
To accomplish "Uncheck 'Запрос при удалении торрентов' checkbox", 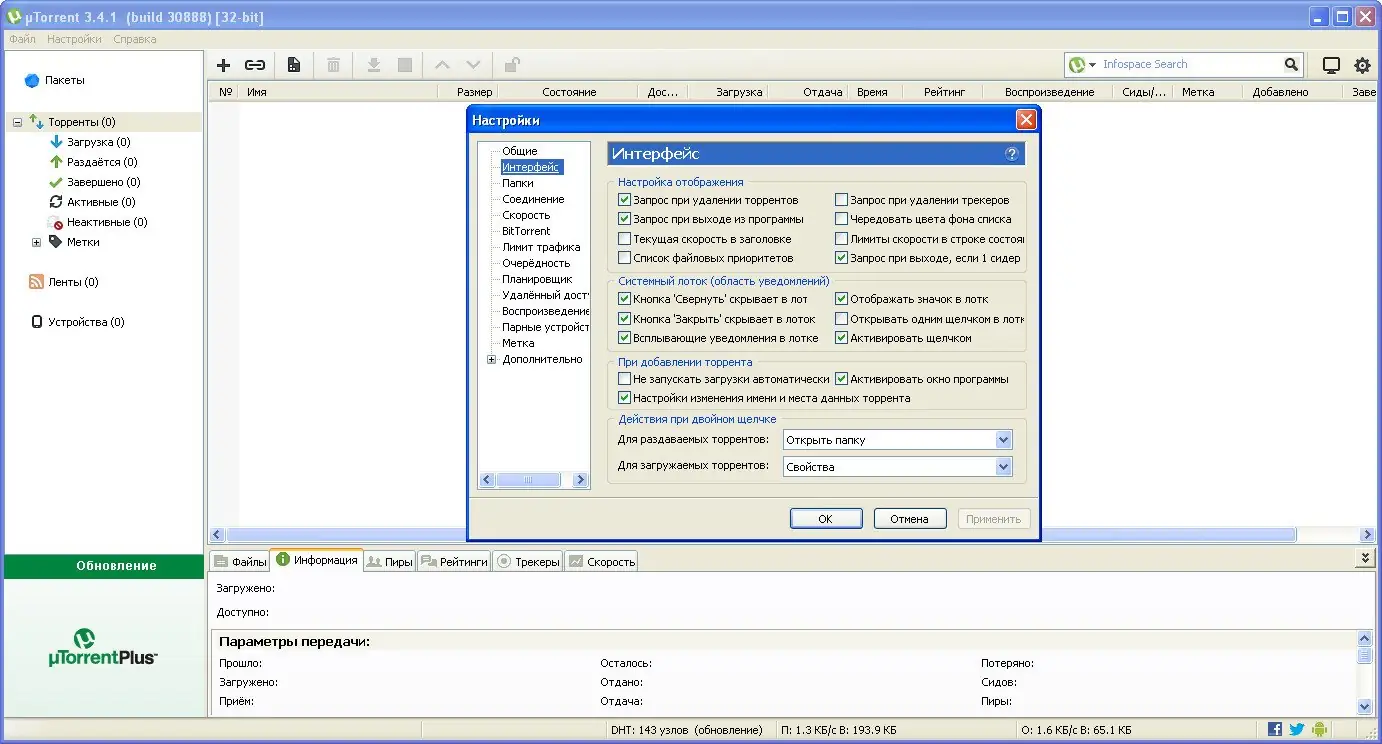I will point(625,200).
